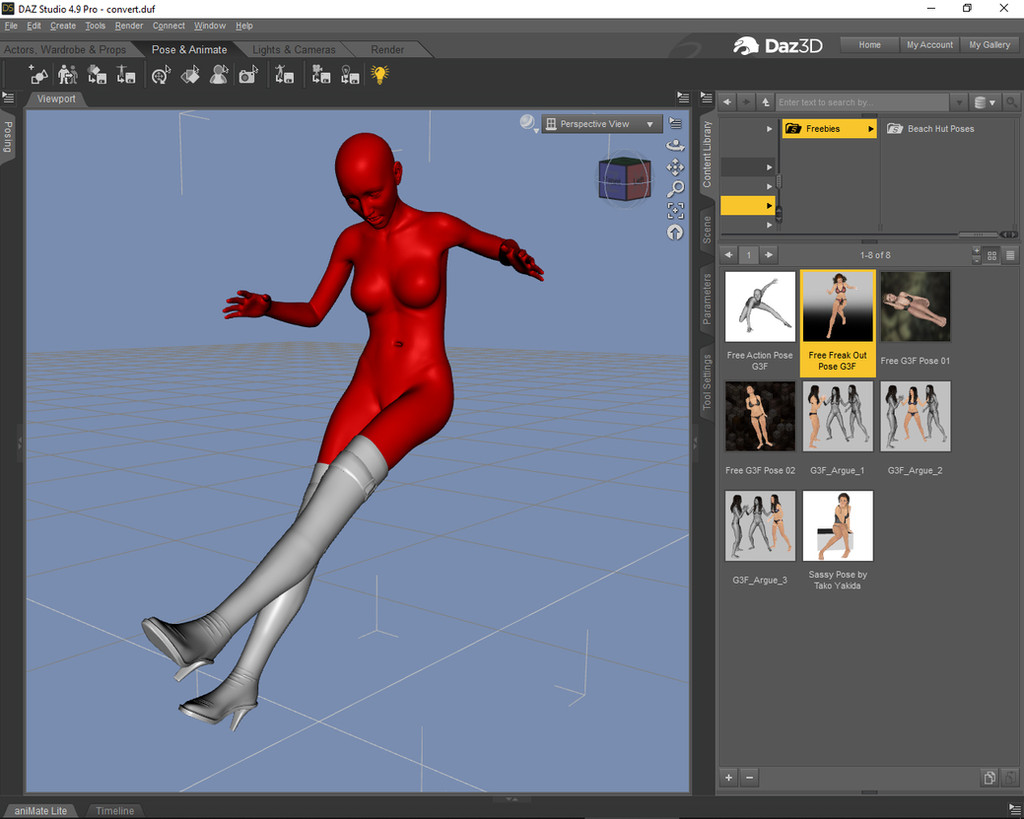
Task: Click the draw style sphere in viewport
Action: click(528, 123)
